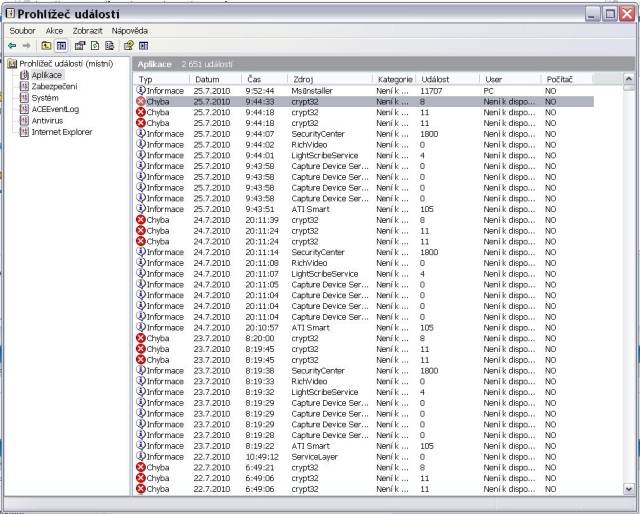Screen dimensions: 640x514
Task: Select the LightScribeService entry at 9:44:01
Action: point(363,155)
